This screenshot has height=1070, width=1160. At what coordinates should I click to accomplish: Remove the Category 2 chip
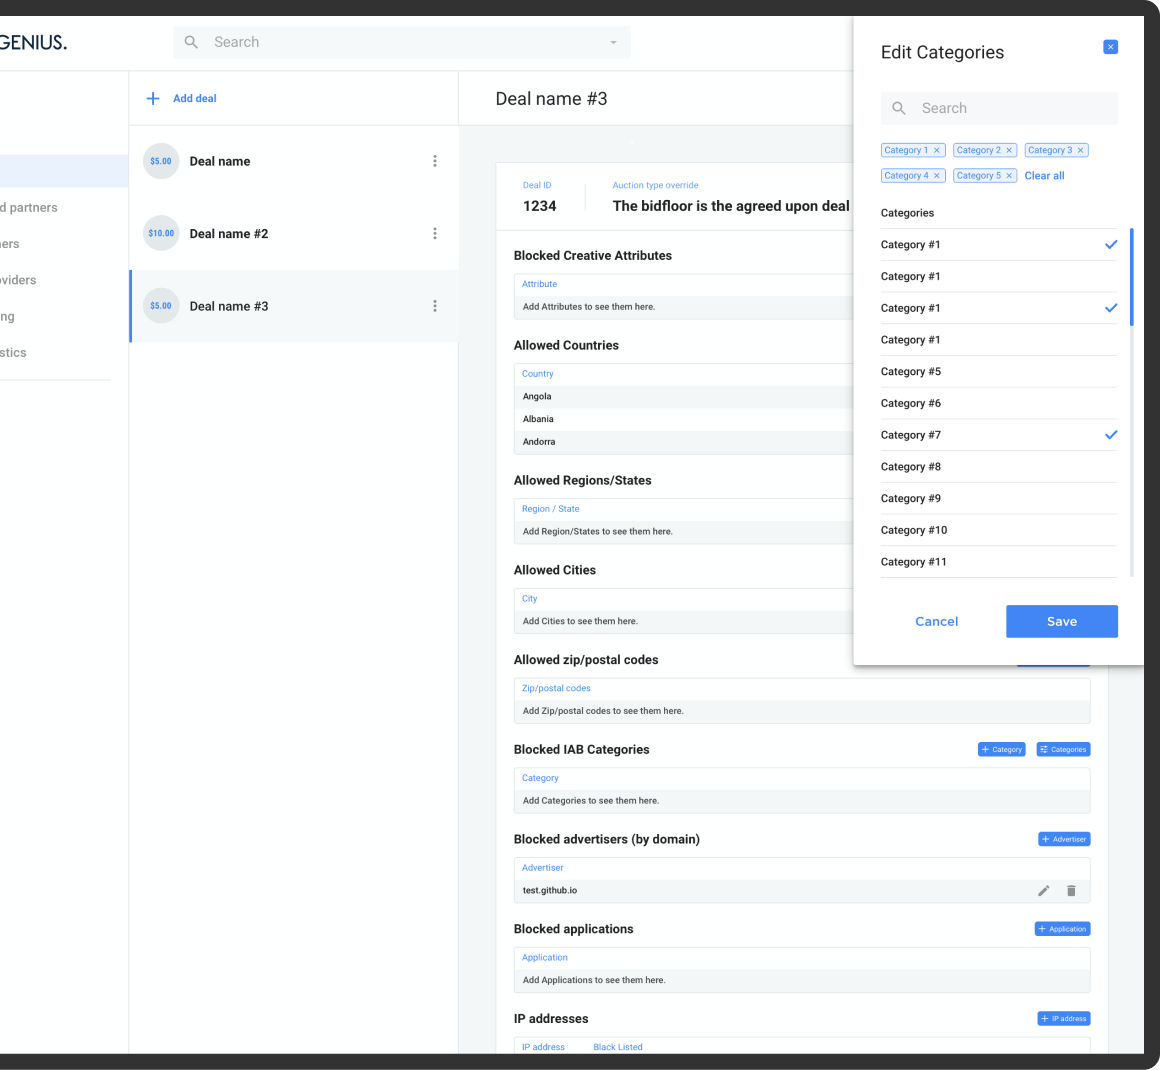[1008, 150]
